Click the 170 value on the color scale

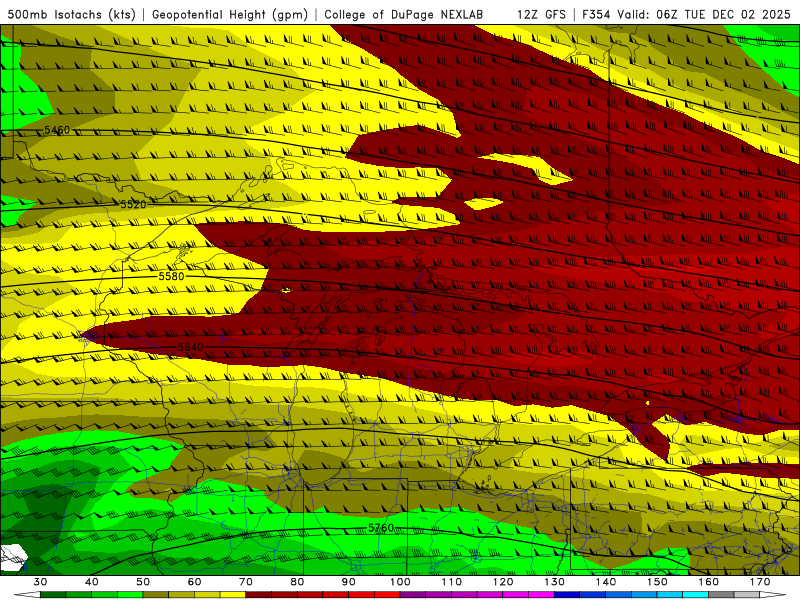760,582
